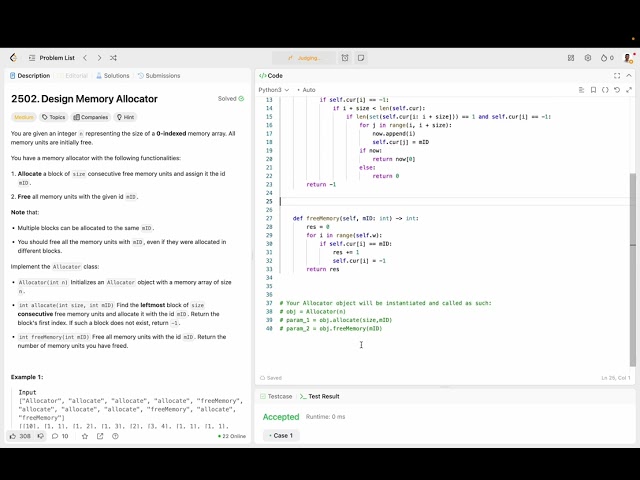
Task: Click the Accepted result text
Action: pos(281,417)
